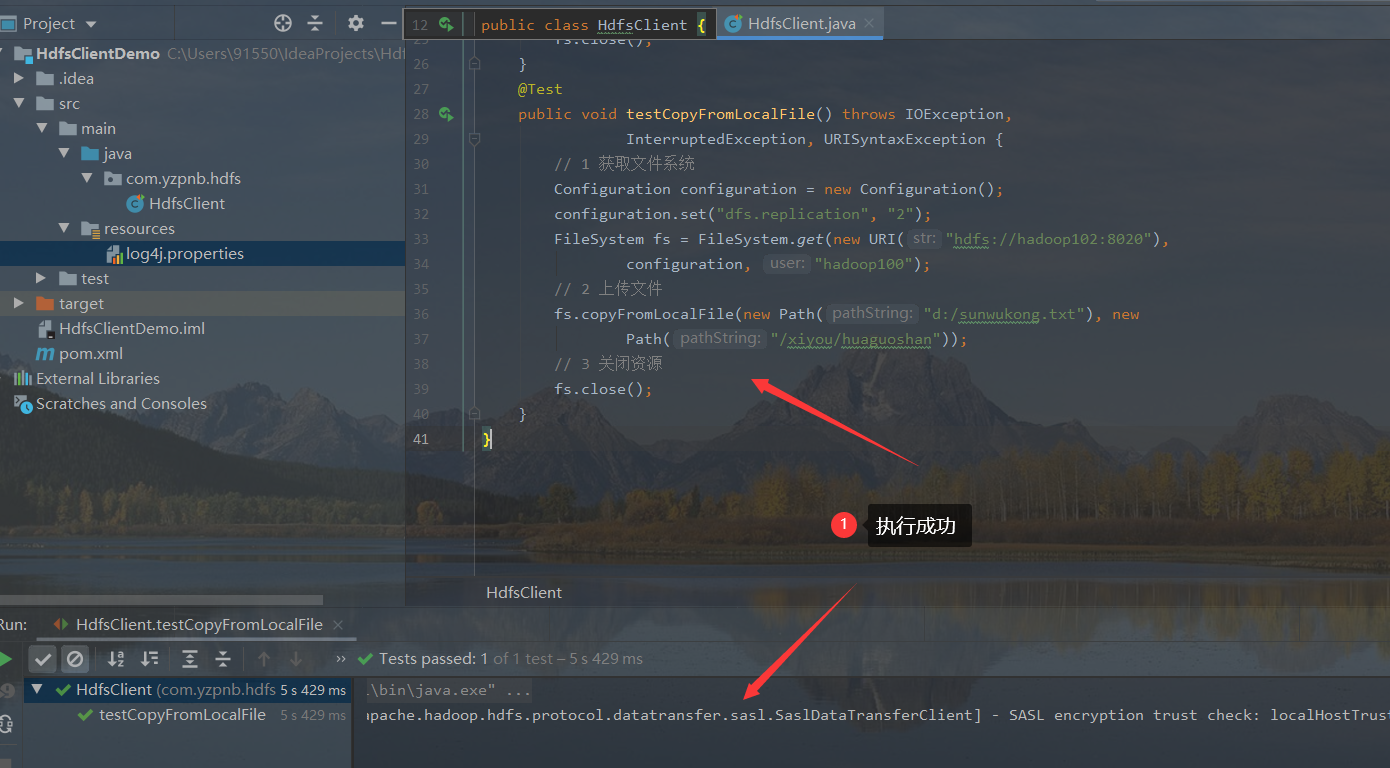This screenshot has height=768, width=1390.
Task: Click horizontal scrollbar under Project tree
Action: tap(162, 600)
